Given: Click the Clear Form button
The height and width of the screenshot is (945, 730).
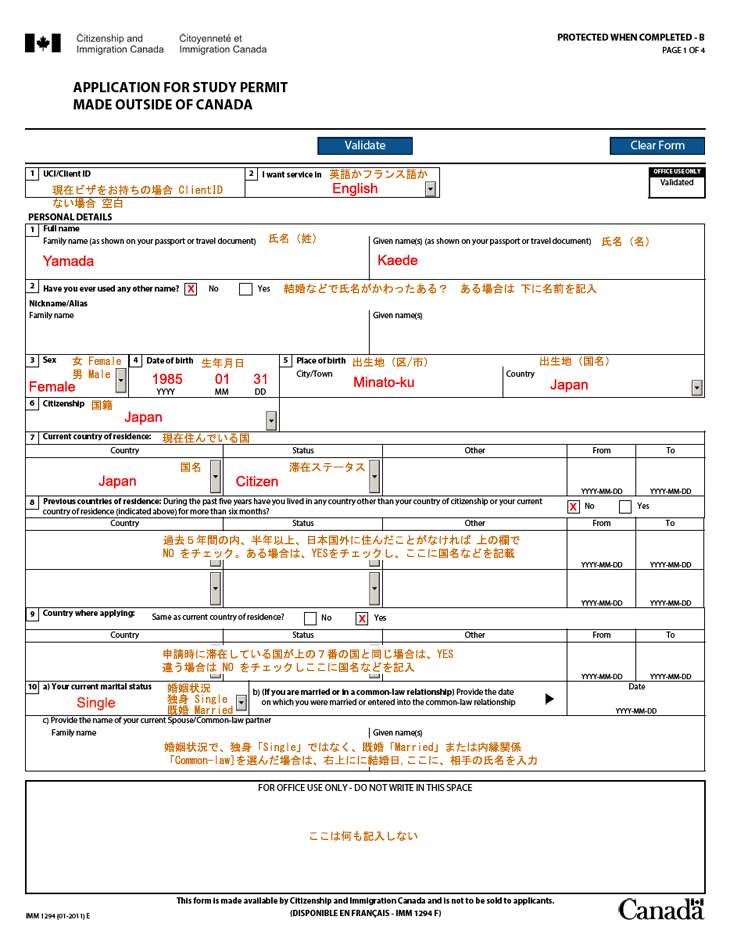Looking at the screenshot, I should click(657, 145).
